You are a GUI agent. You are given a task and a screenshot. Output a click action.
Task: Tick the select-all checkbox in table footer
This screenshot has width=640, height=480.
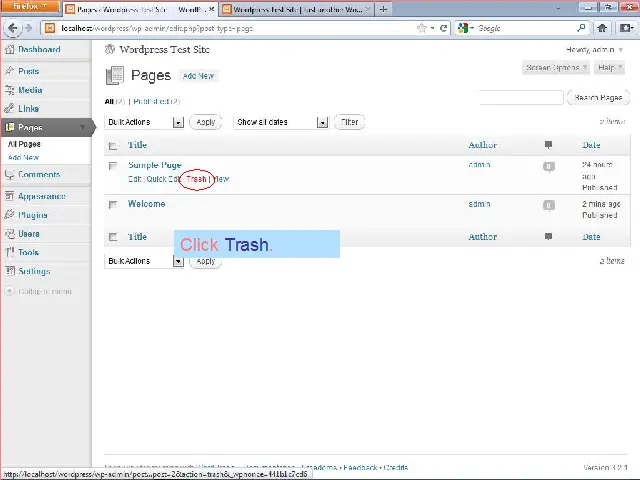(113, 237)
